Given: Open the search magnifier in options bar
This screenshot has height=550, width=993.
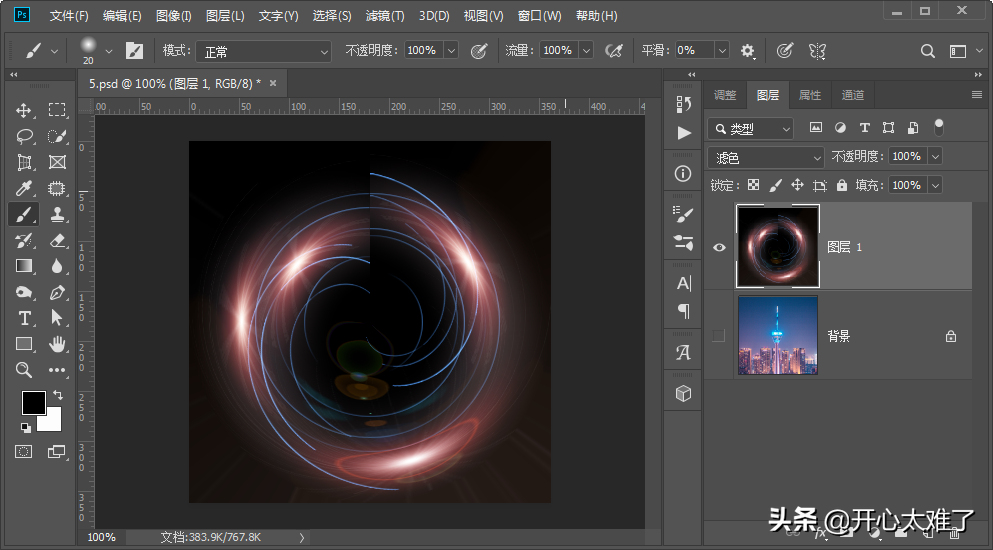Looking at the screenshot, I should click(x=928, y=51).
